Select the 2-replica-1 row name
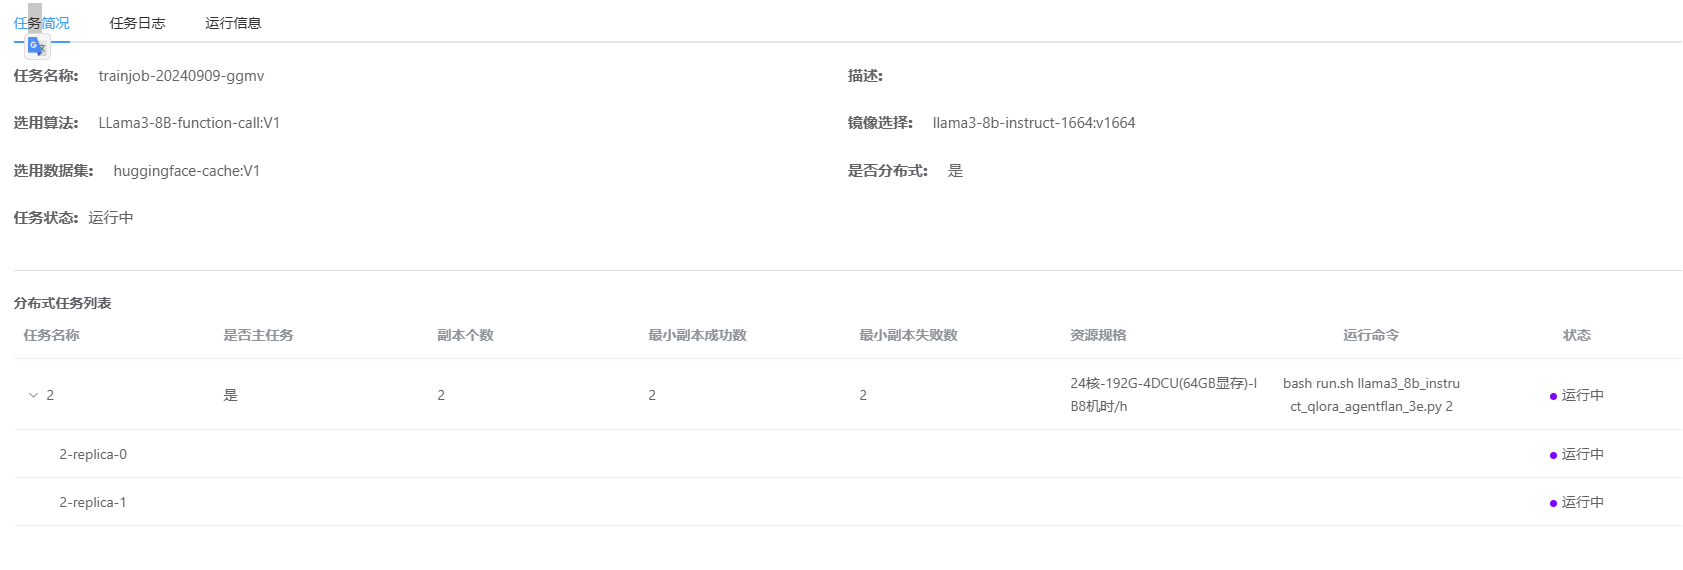Image resolution: width=1683 pixels, height=570 pixels. 93,502
